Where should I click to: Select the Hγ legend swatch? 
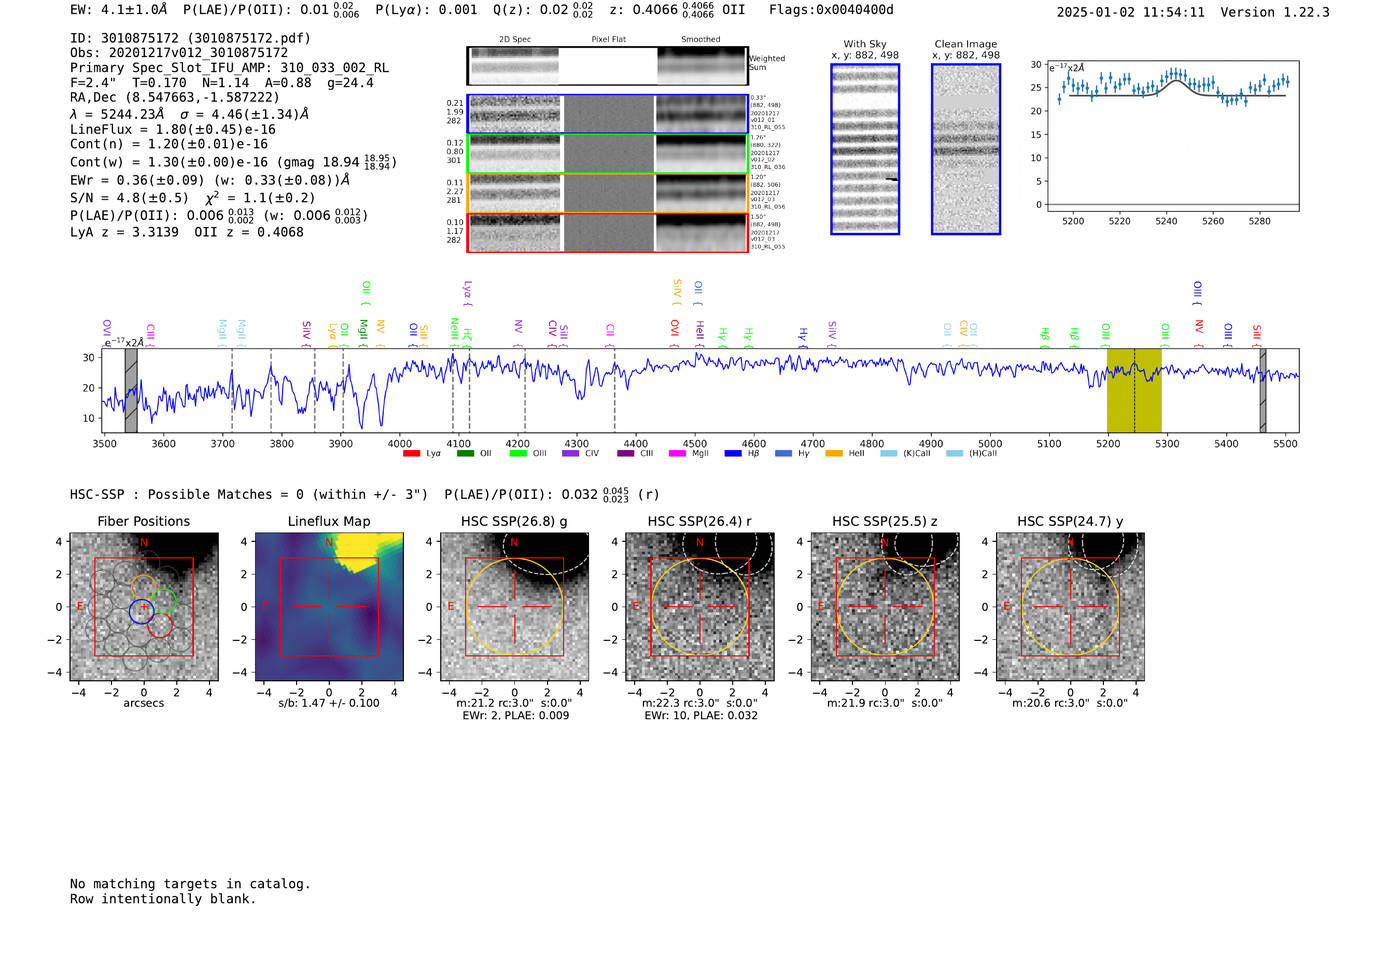[783, 454]
